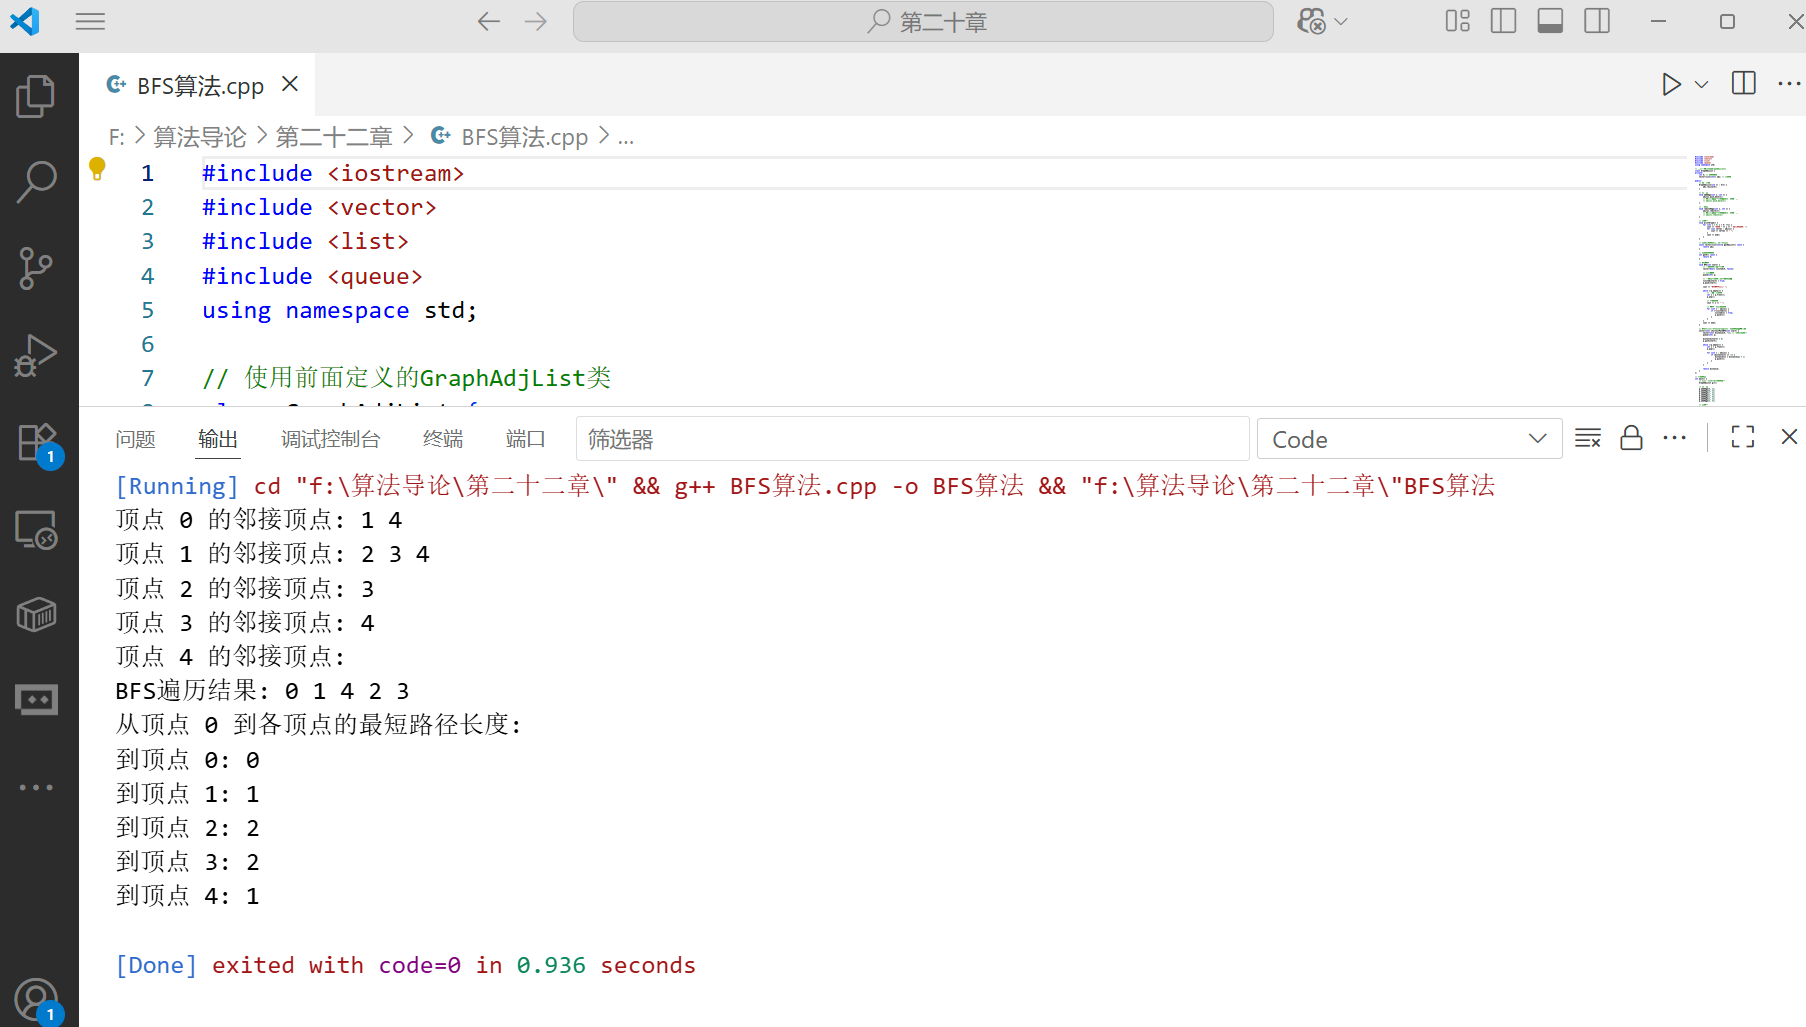Click the [Running] command line in output

click(805, 486)
